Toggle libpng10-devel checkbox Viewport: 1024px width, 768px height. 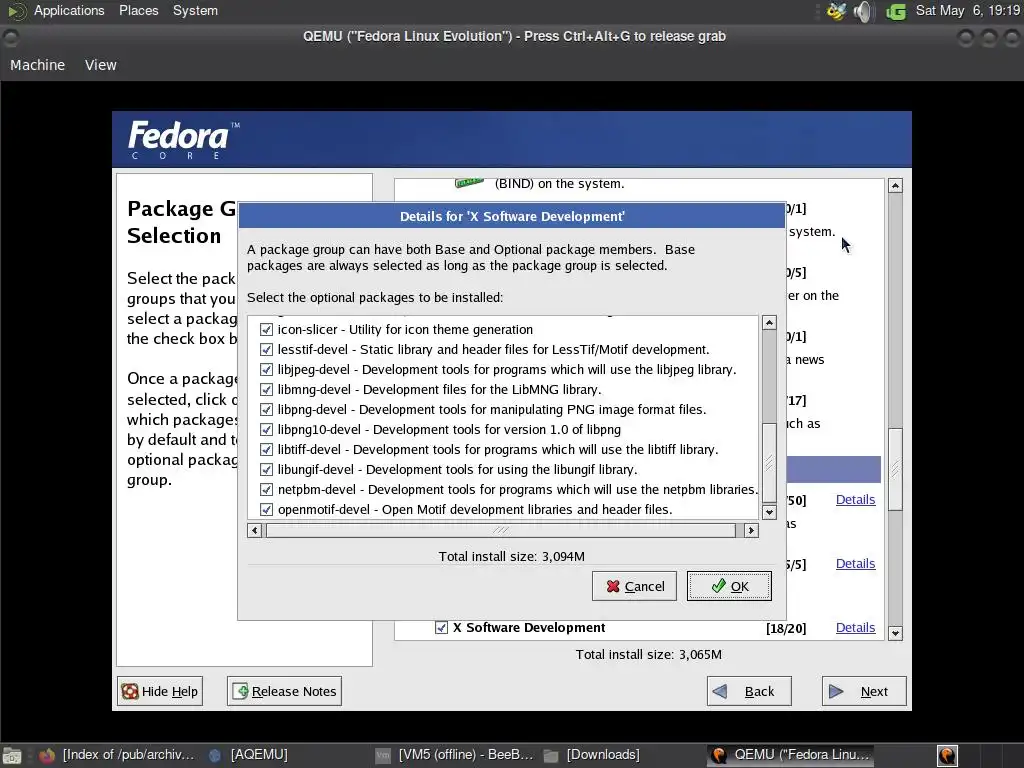pos(266,429)
